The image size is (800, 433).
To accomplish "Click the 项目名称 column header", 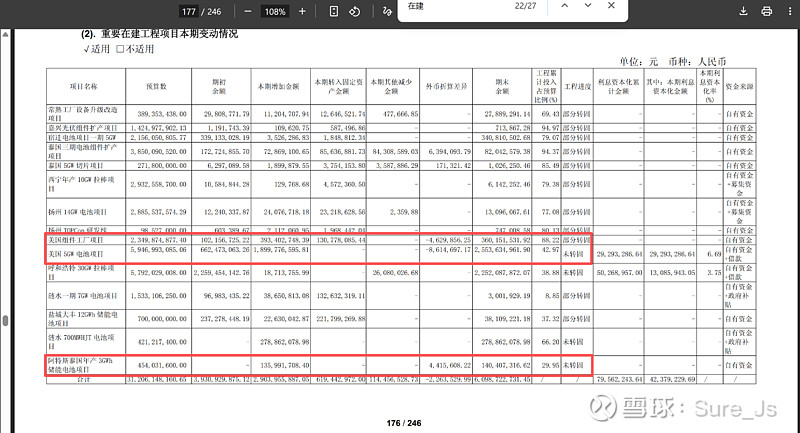I will coord(82,86).
